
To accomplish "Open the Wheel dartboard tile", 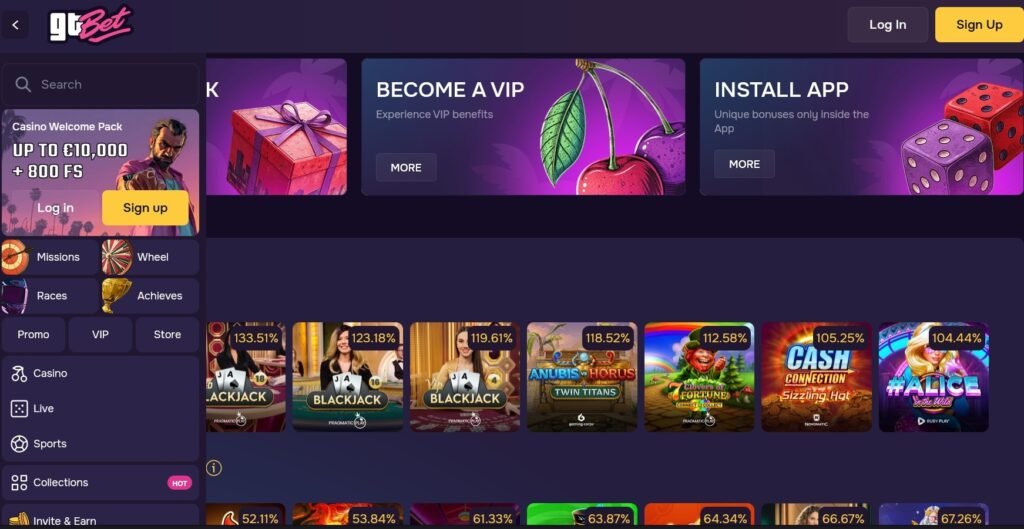I will pyautogui.click(x=150, y=257).
